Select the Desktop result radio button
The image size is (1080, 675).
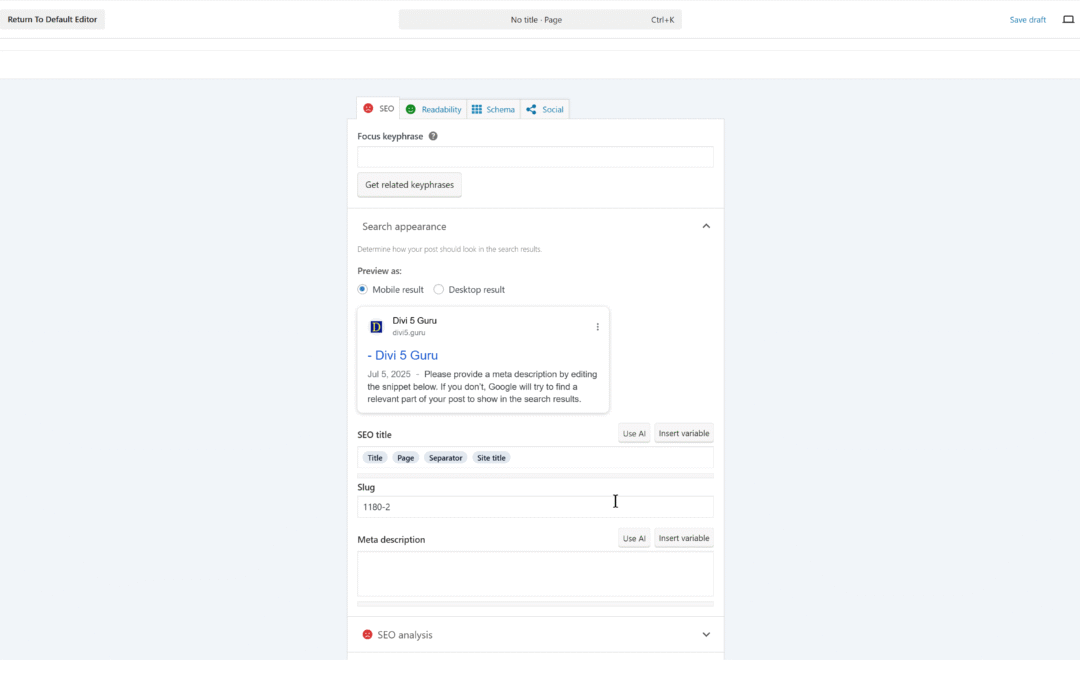click(x=438, y=289)
